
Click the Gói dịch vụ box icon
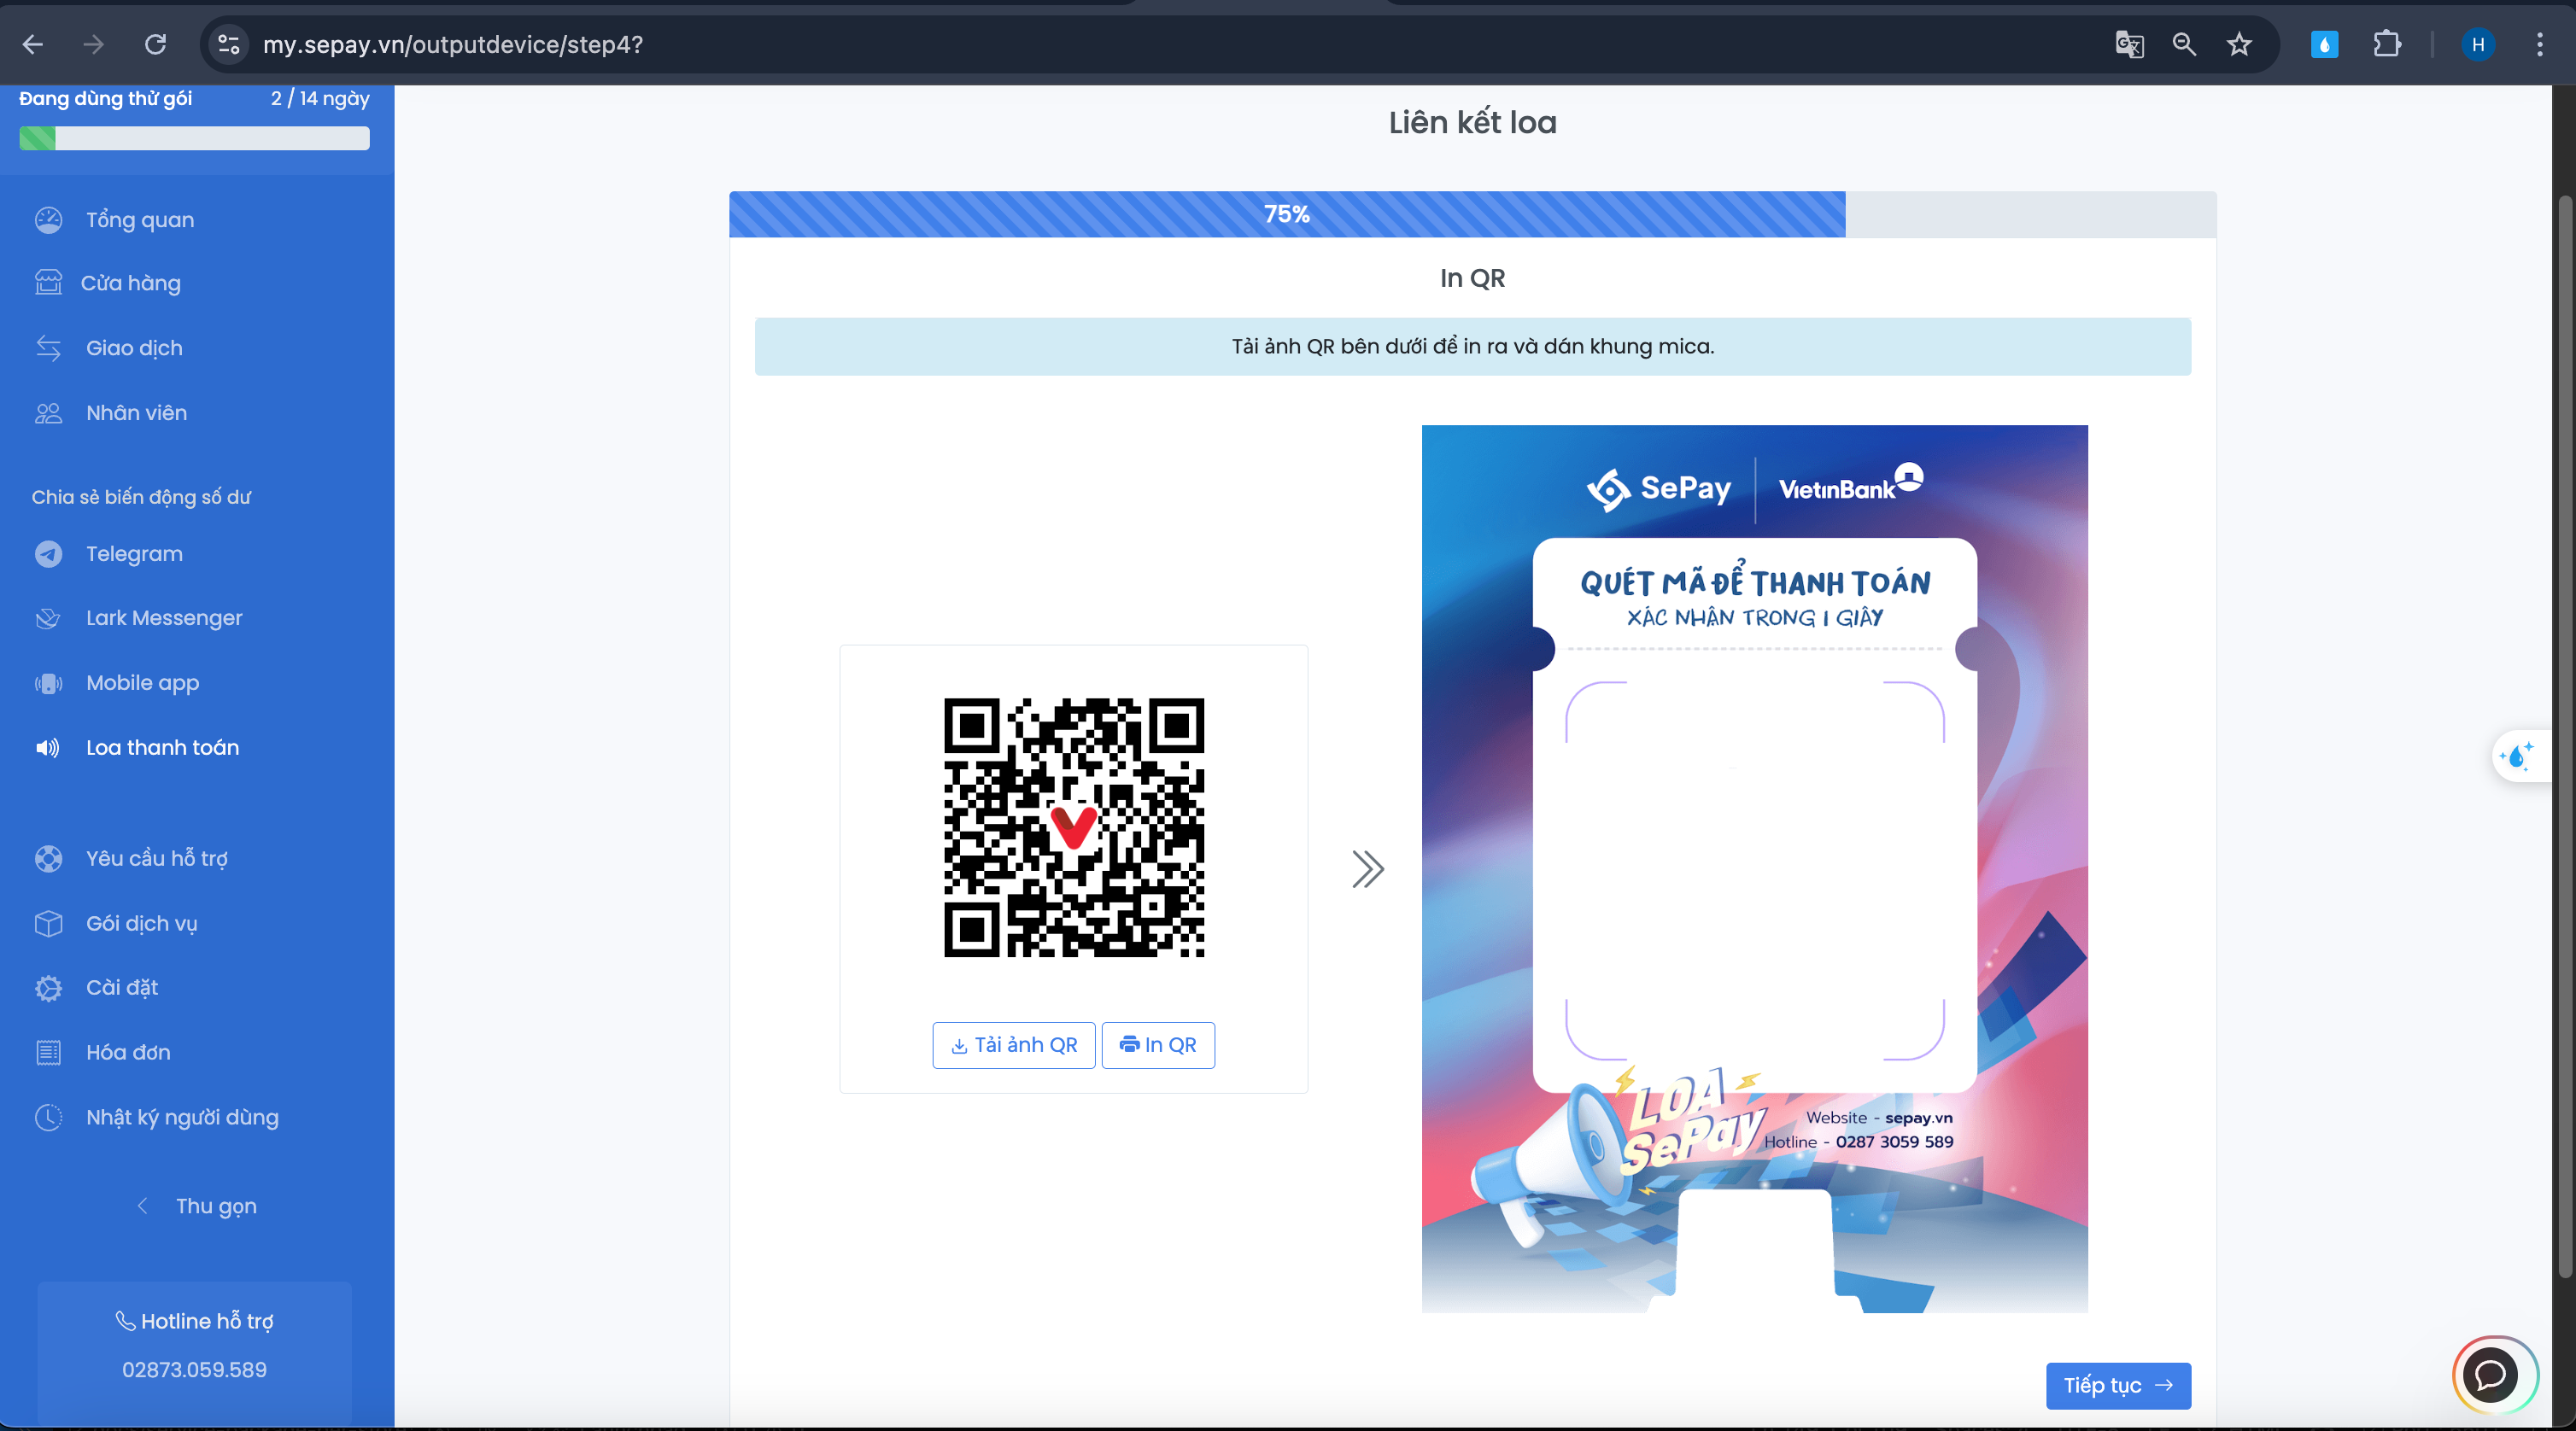pyautogui.click(x=48, y=923)
